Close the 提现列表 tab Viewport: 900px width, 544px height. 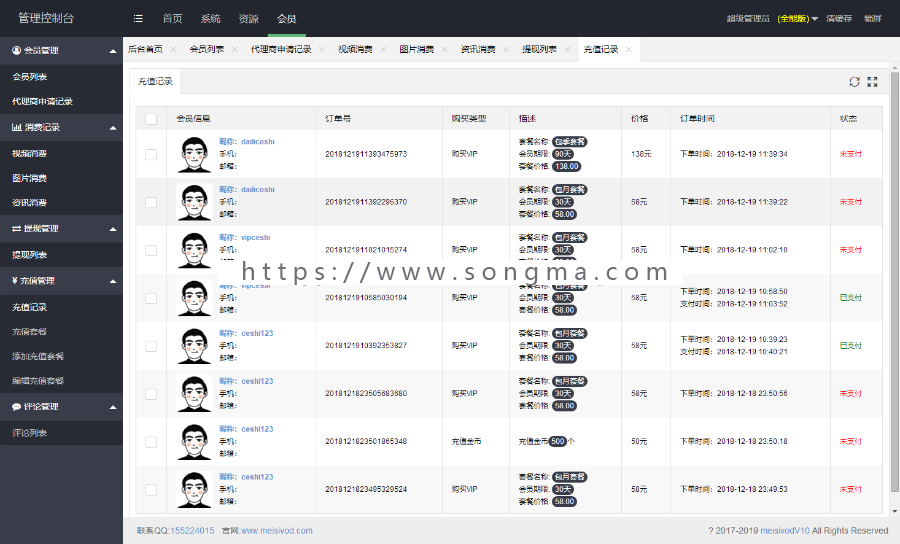click(567, 50)
